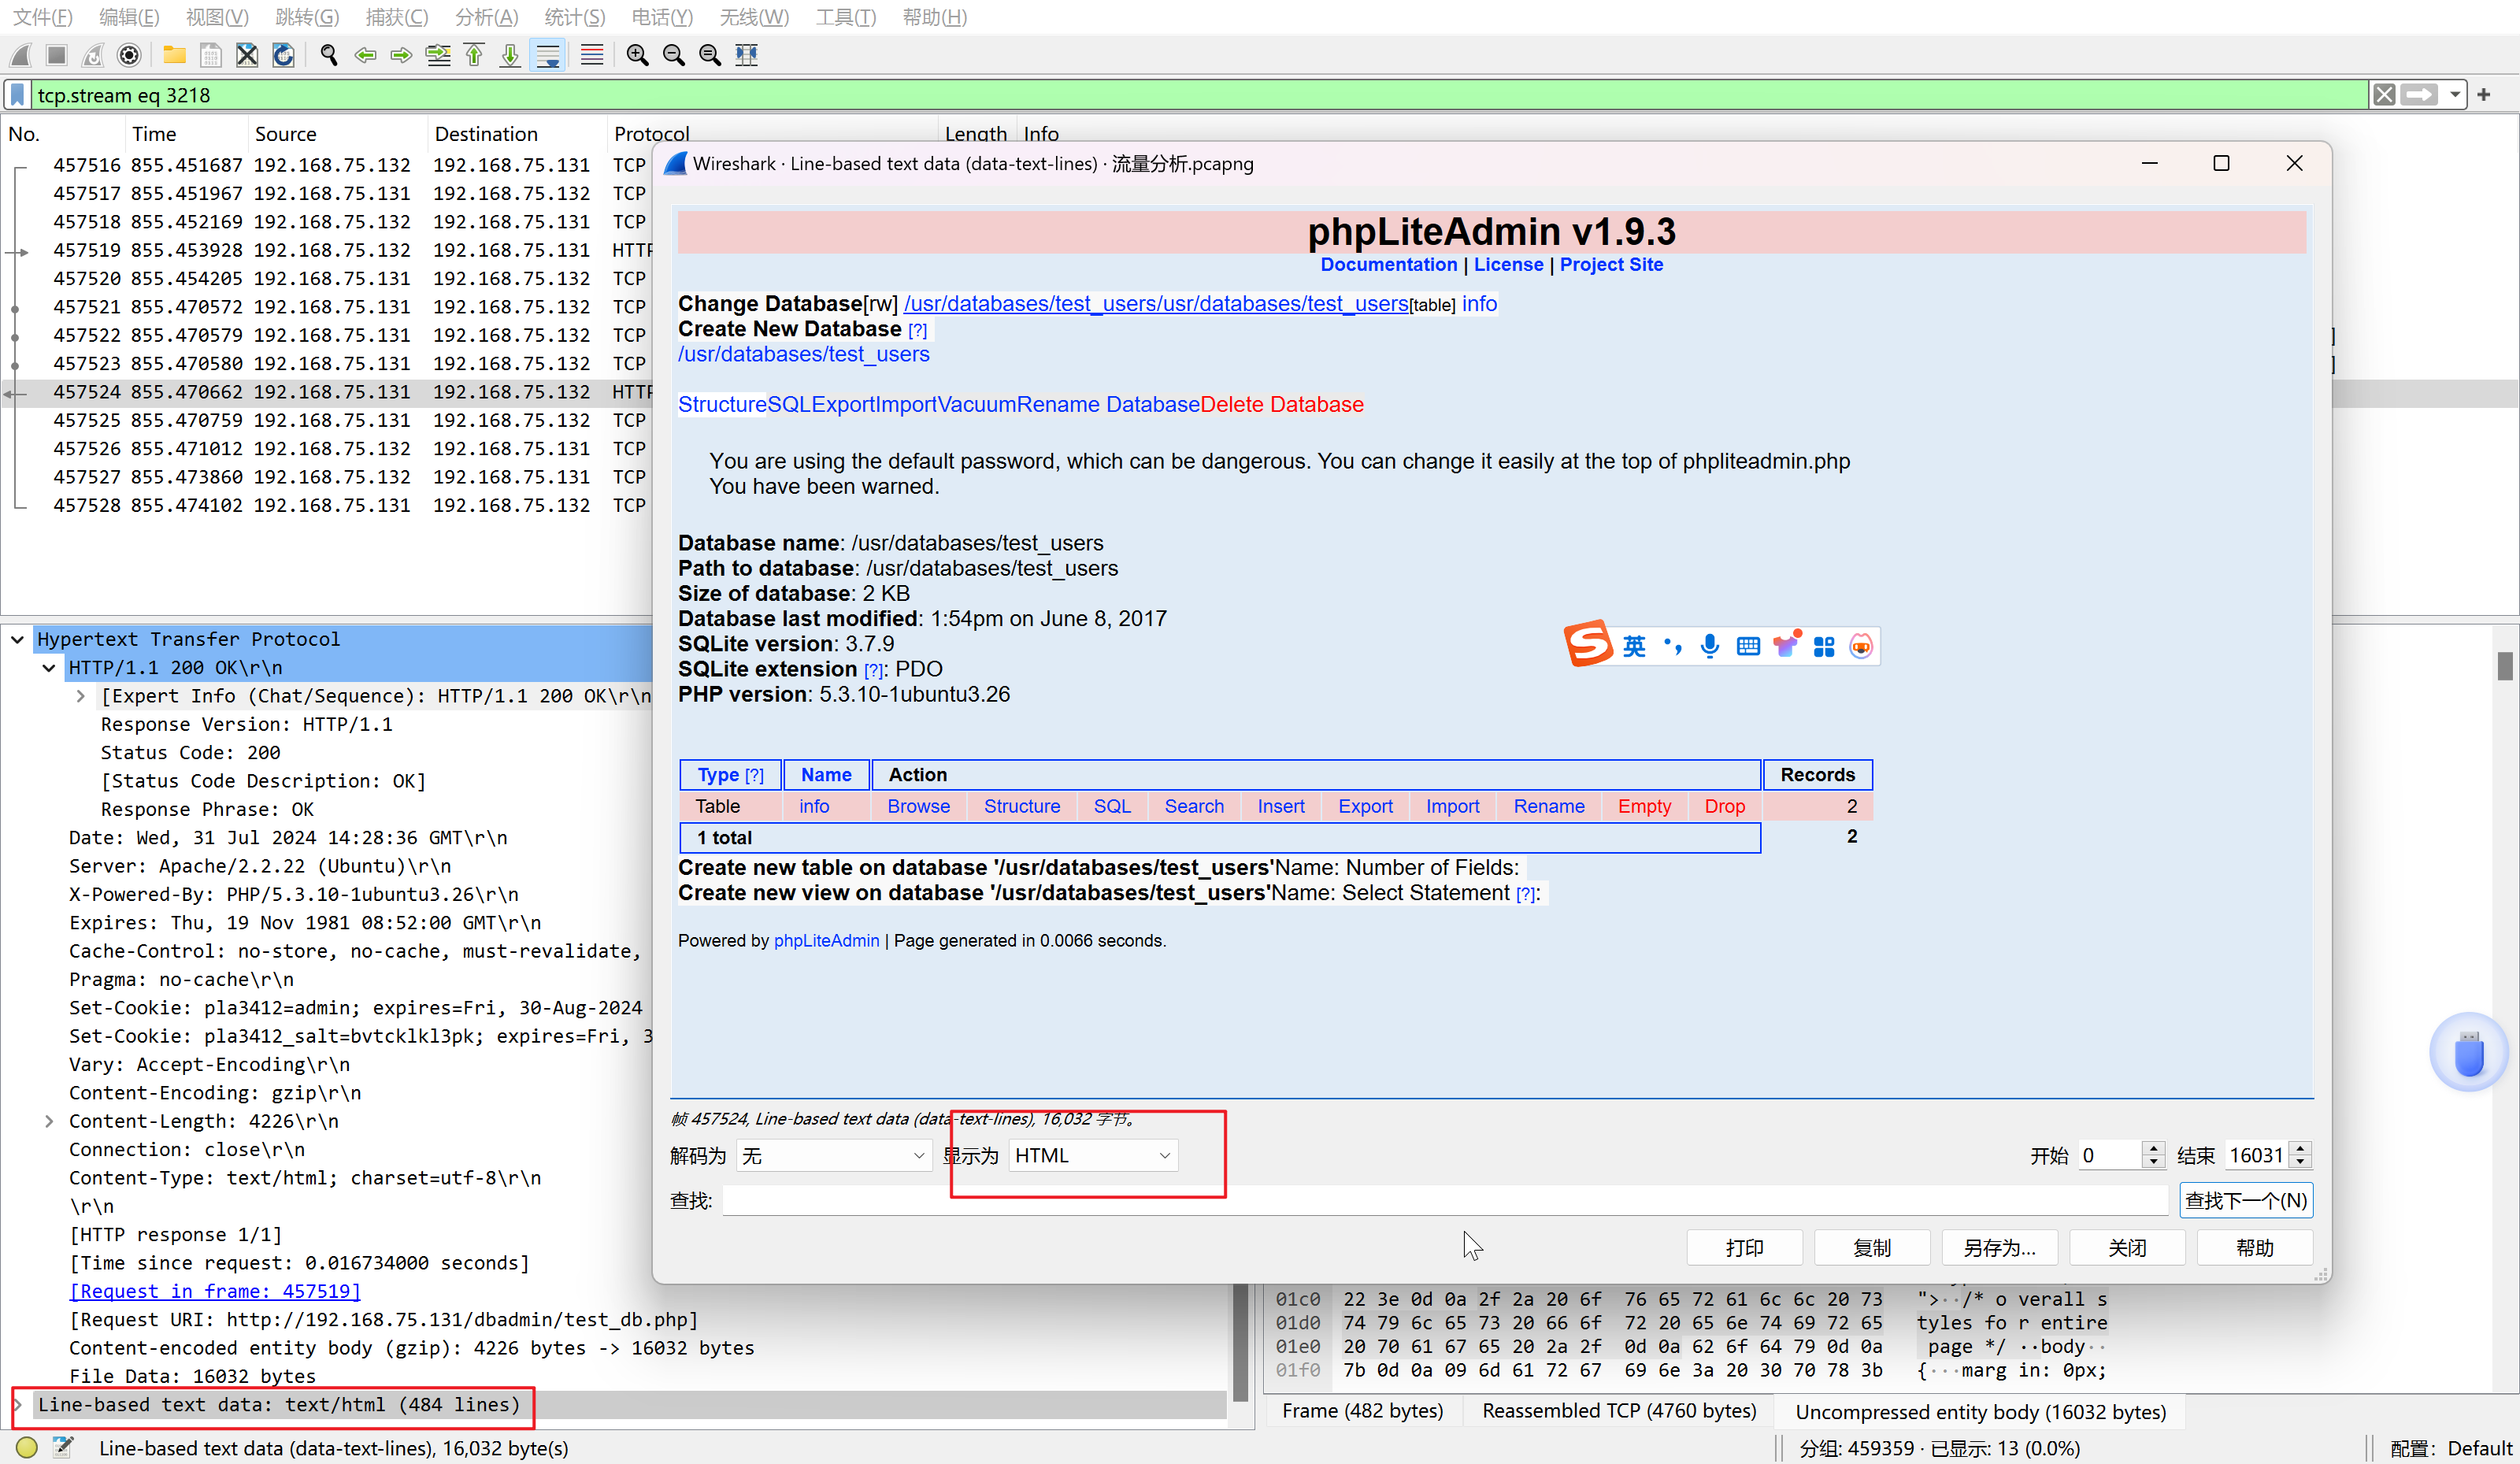Image resolution: width=2520 pixels, height=1464 pixels.
Task: Open the 显示为 HTML dropdown
Action: coord(1092,1156)
